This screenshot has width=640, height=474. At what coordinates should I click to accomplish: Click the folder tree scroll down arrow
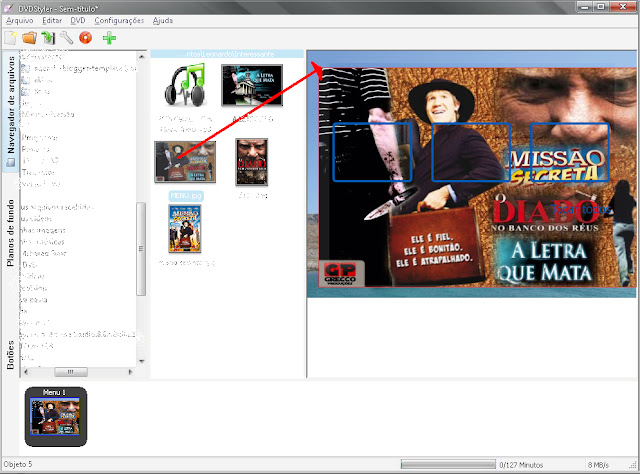[142, 361]
